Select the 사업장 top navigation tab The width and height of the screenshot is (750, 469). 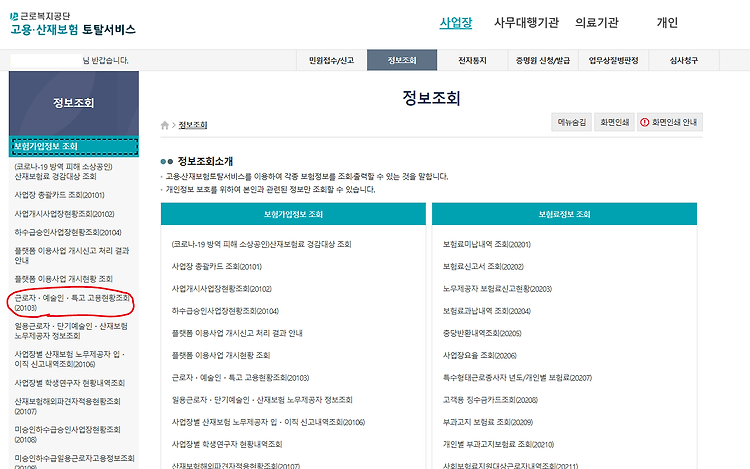click(456, 22)
